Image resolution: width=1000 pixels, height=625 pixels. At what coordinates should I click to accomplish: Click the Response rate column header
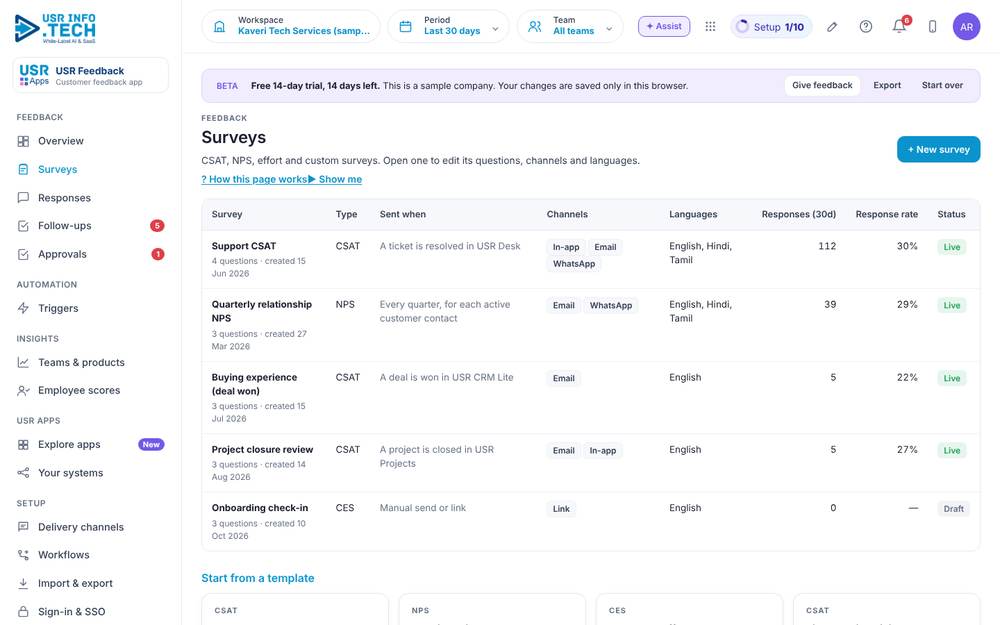[886, 214]
